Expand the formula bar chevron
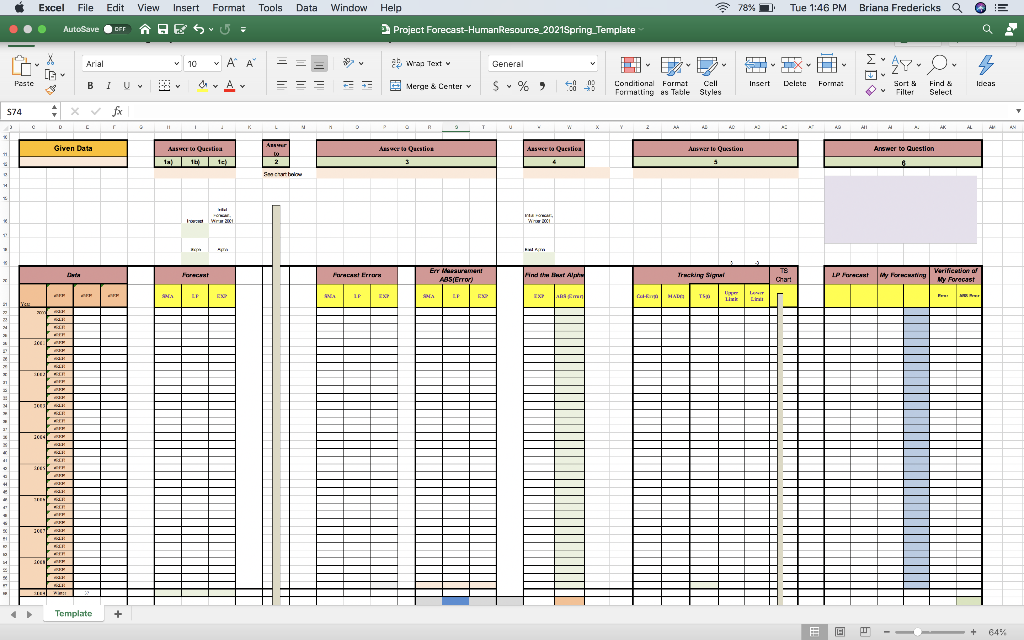The height and width of the screenshot is (640, 1024). tap(1017, 111)
